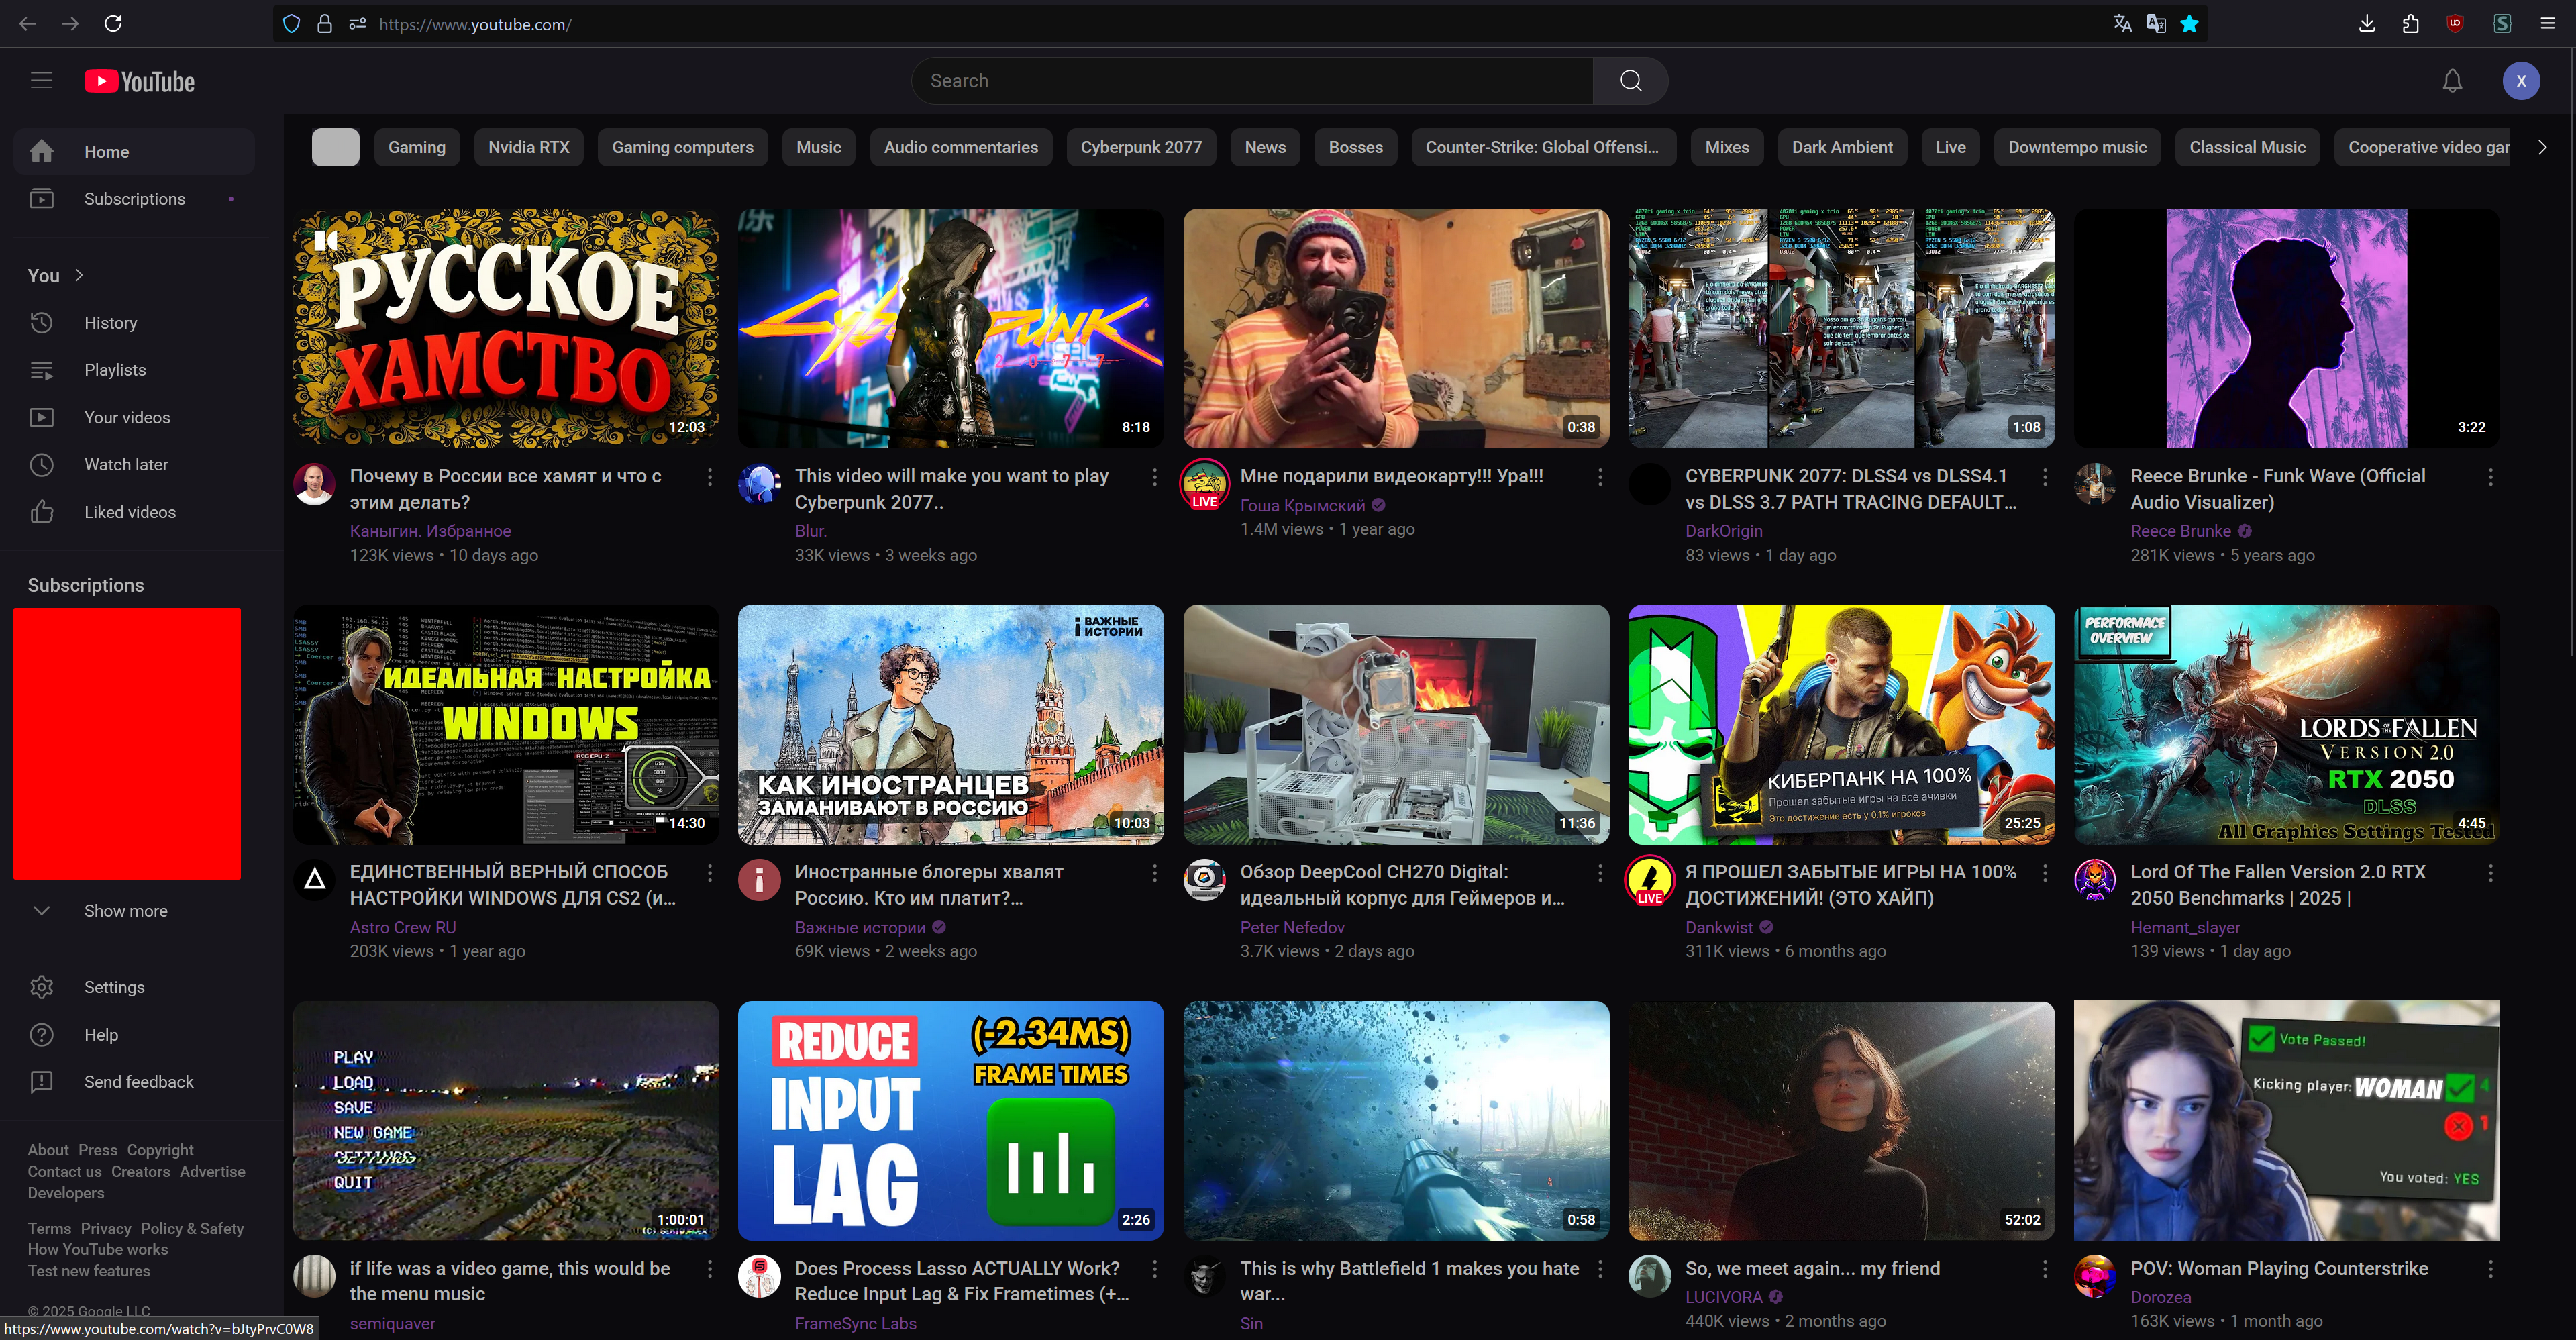2576x1340 pixels.
Task: Reload the page in browser
Action: pos(113,23)
